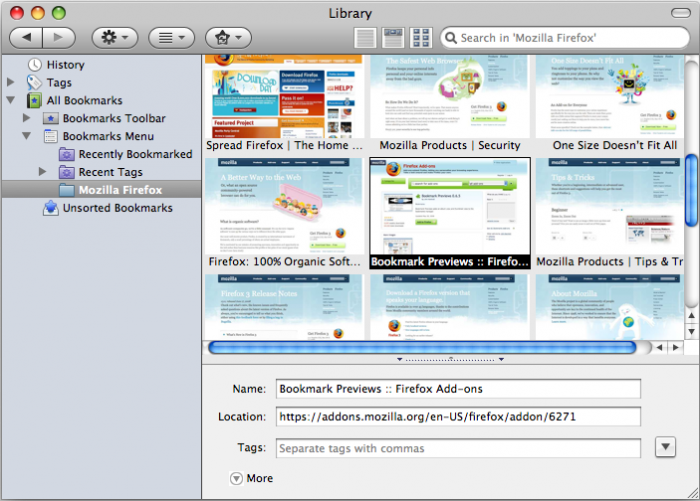Click the Bookmarks Toolbar star icon

pos(50,118)
